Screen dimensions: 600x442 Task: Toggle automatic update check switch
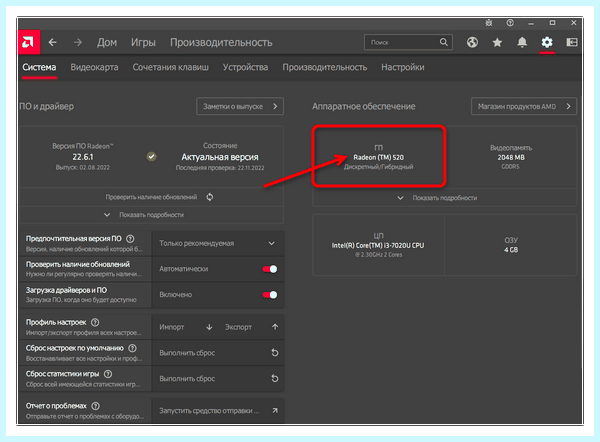pyautogui.click(x=270, y=269)
